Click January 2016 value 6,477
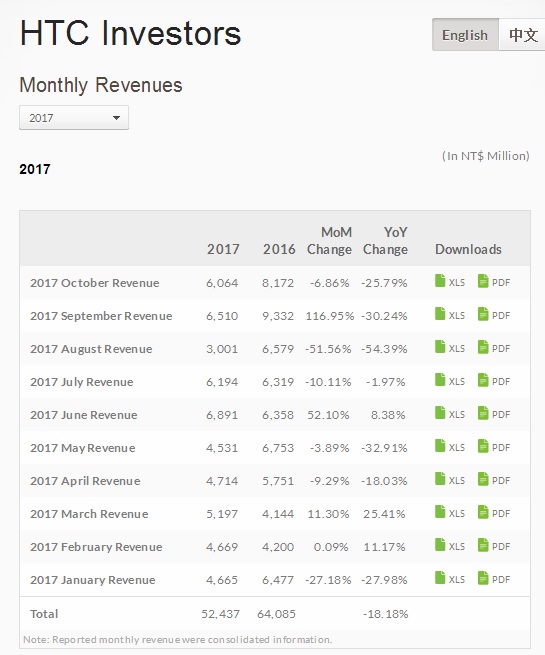 pos(278,580)
